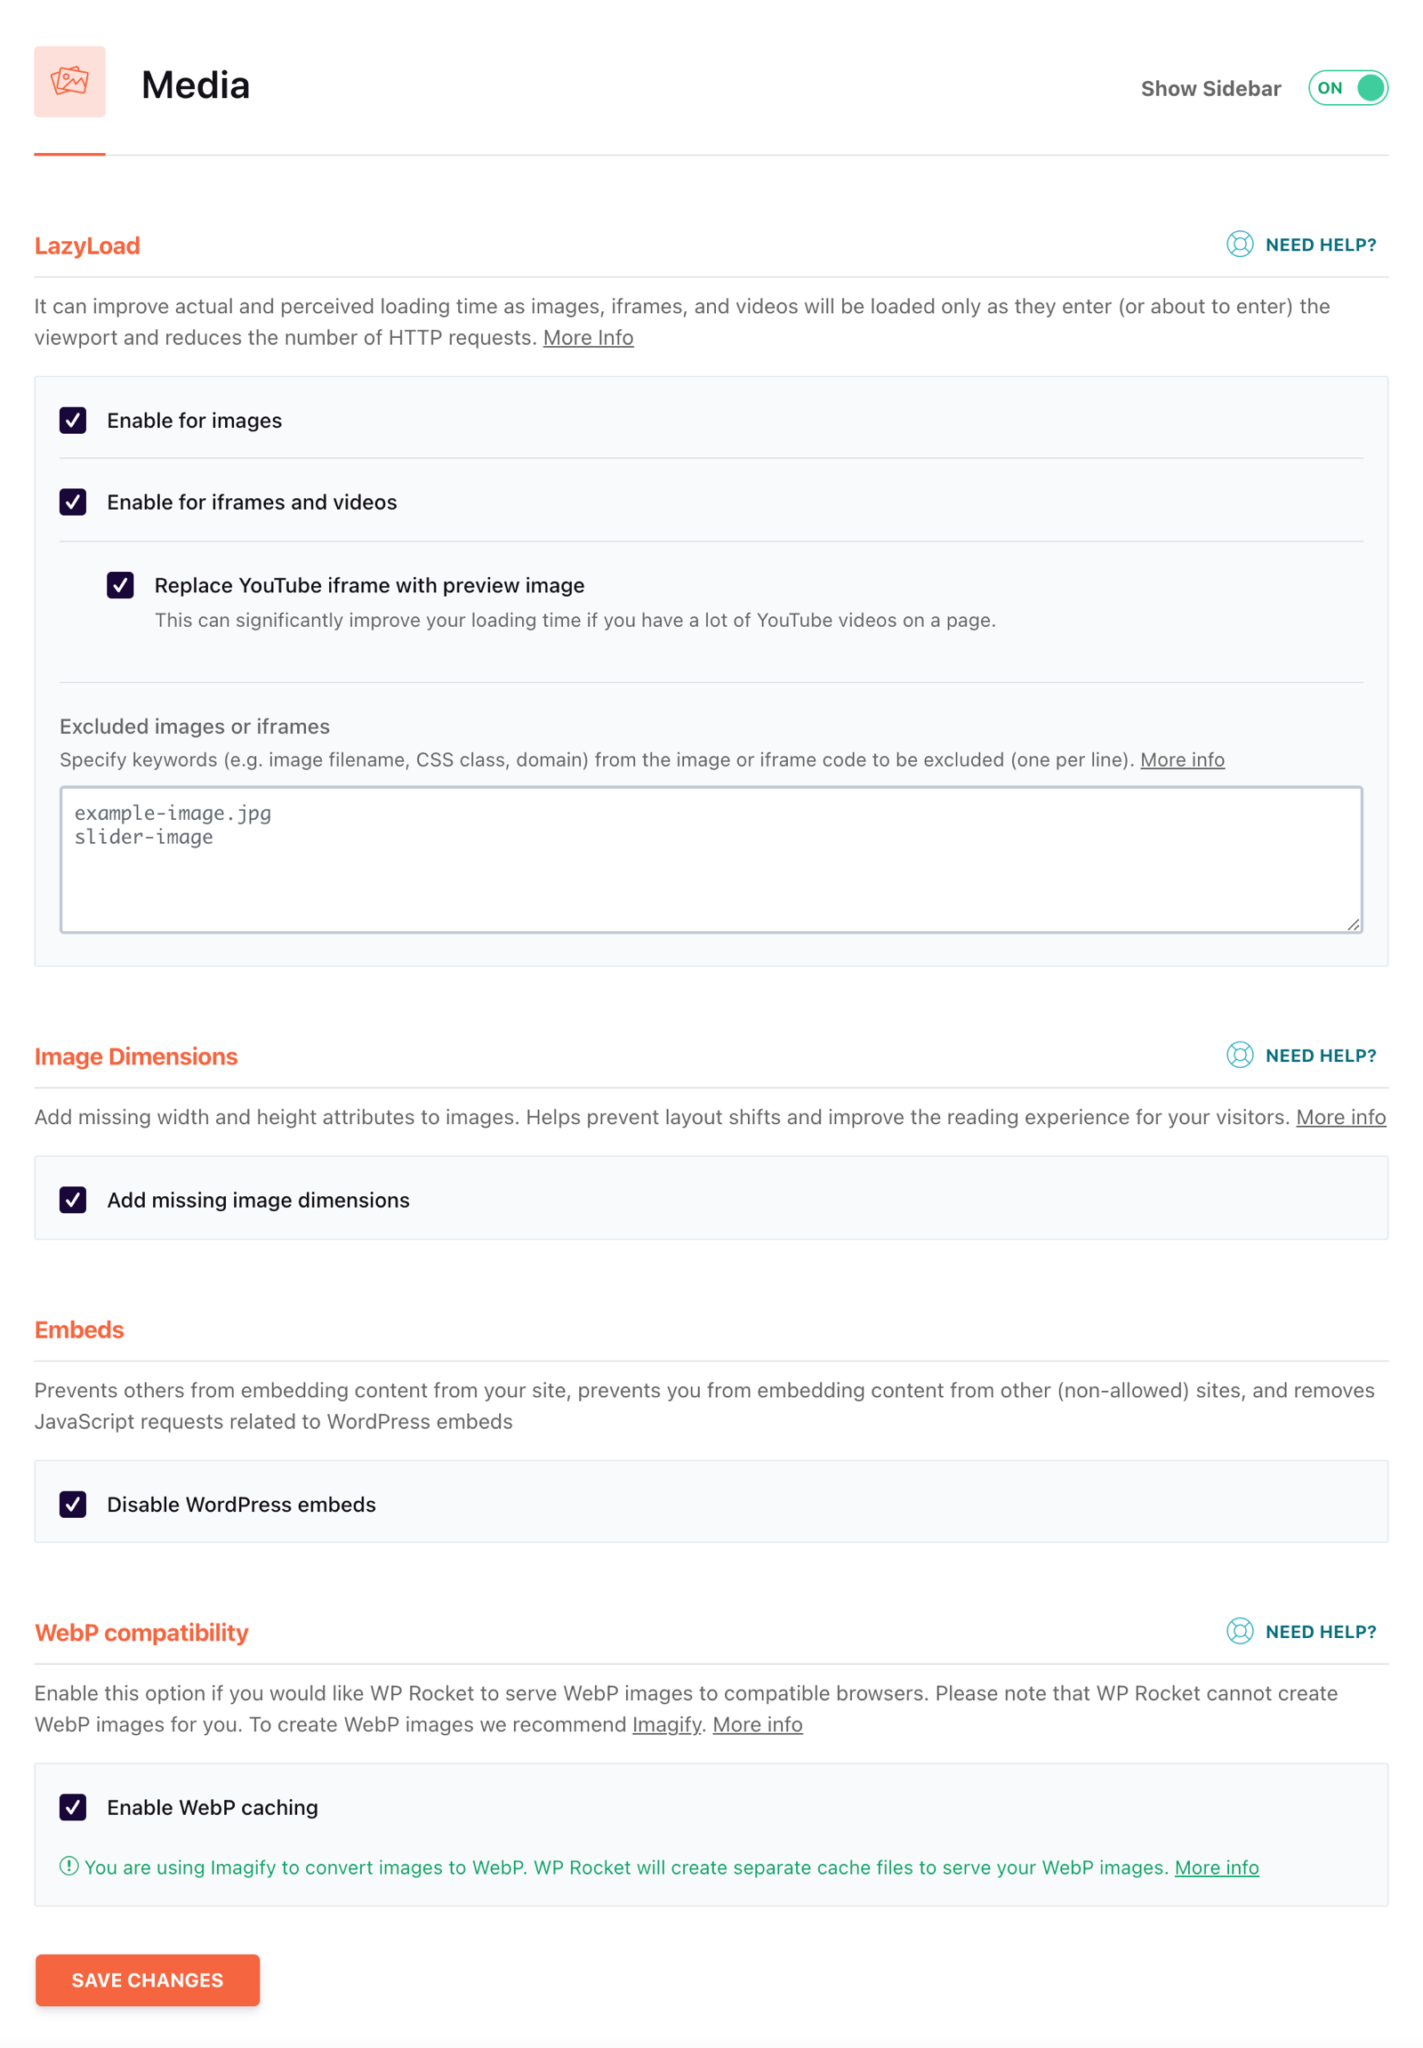This screenshot has height=2048, width=1423.
Task: Click the NEED HELP? label near Embeds heading
Action: pos(1320,1055)
